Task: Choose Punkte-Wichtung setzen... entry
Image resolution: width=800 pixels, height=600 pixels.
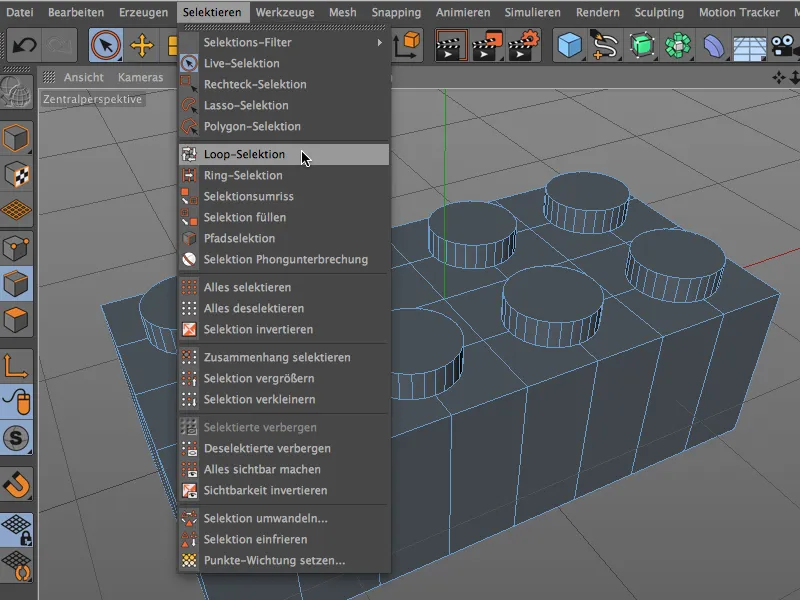Action: click(284, 560)
